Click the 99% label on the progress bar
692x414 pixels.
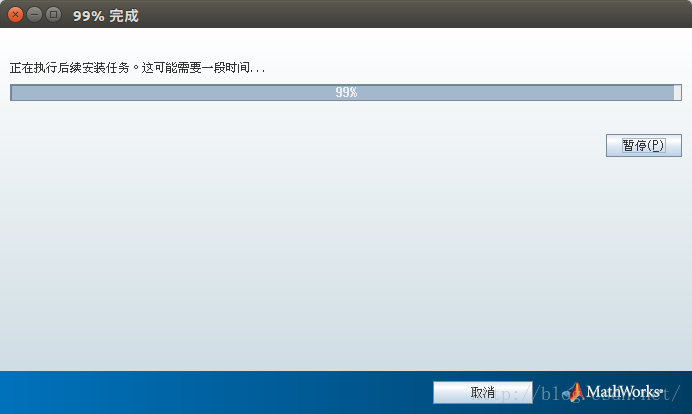point(346,92)
